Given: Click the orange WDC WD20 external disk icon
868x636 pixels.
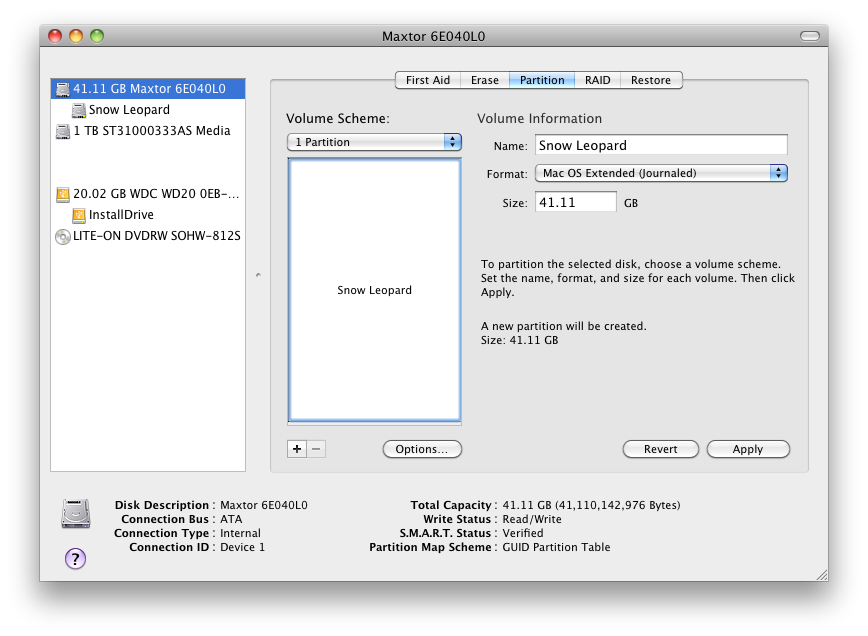Looking at the screenshot, I should point(63,194).
